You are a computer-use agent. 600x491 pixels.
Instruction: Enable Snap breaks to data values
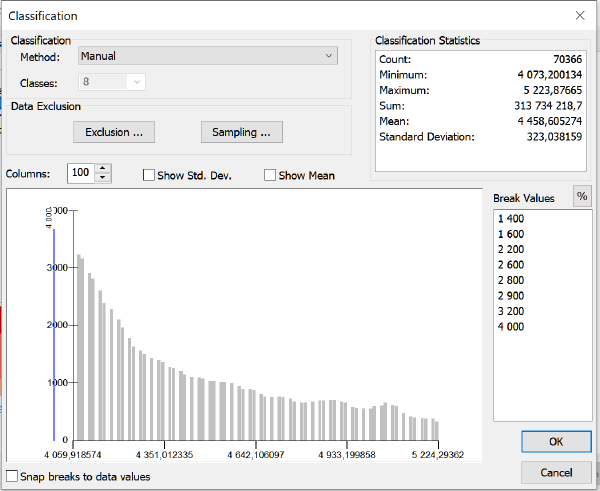pyautogui.click(x=12, y=477)
